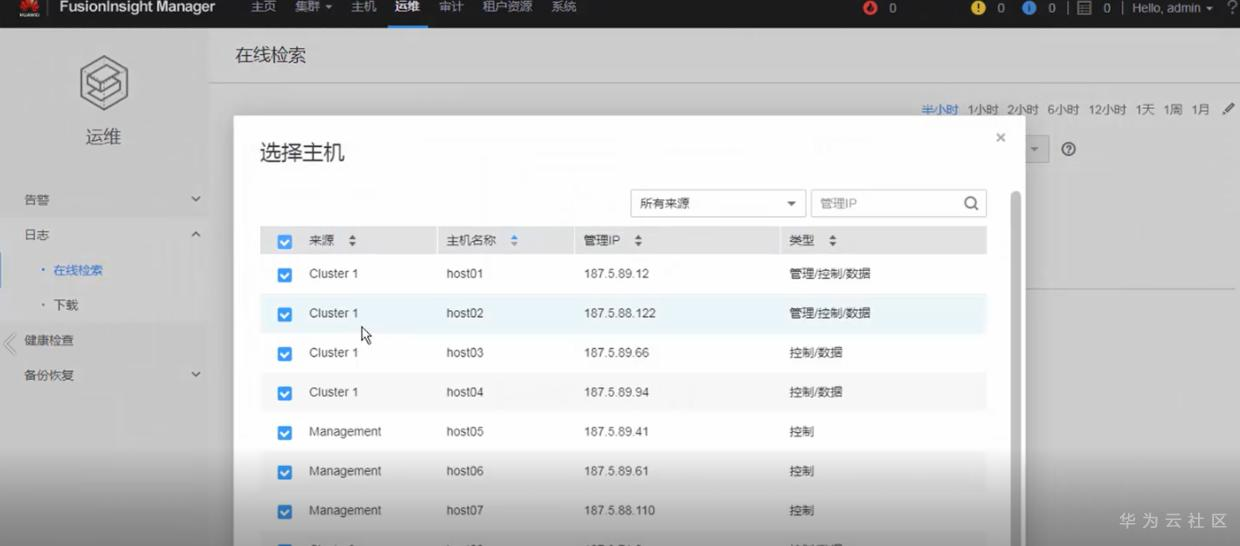Open the 系统 menu

coord(564,7)
